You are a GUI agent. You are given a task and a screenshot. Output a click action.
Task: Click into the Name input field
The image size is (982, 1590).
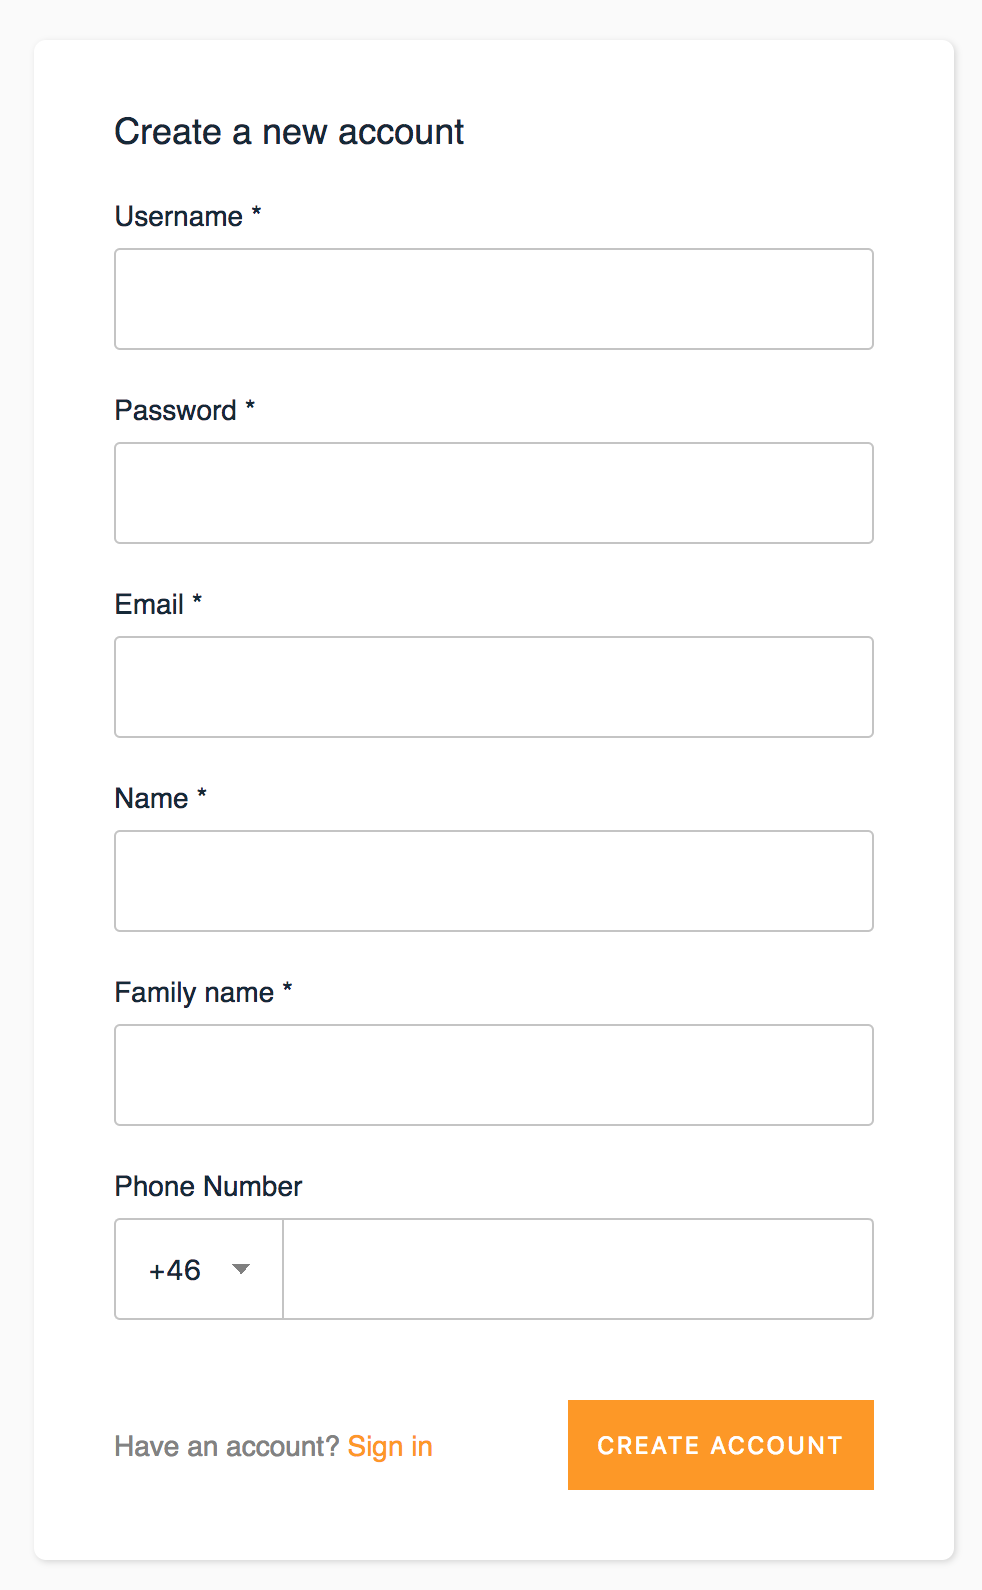click(493, 880)
